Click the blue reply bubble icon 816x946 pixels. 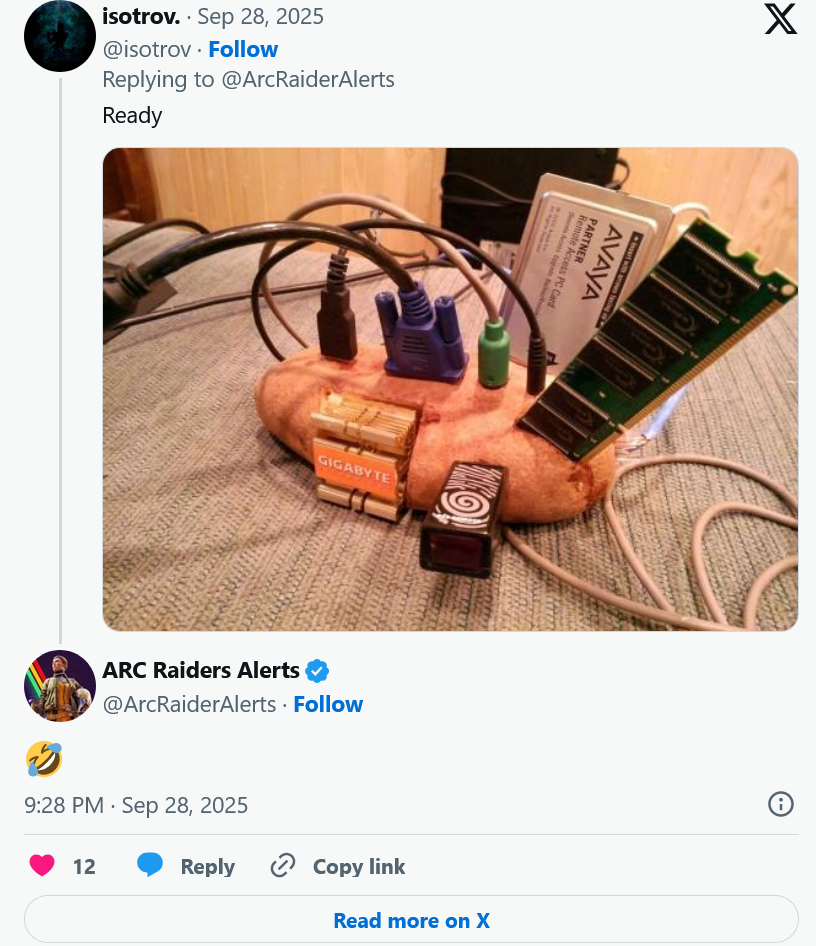[150, 866]
